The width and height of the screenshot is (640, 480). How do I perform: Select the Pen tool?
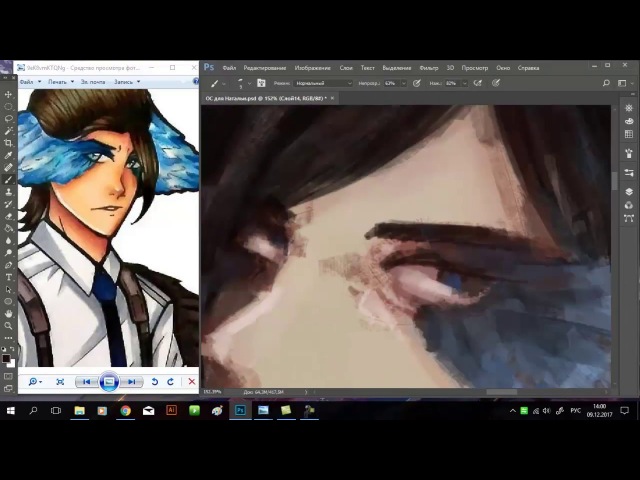coord(8,265)
